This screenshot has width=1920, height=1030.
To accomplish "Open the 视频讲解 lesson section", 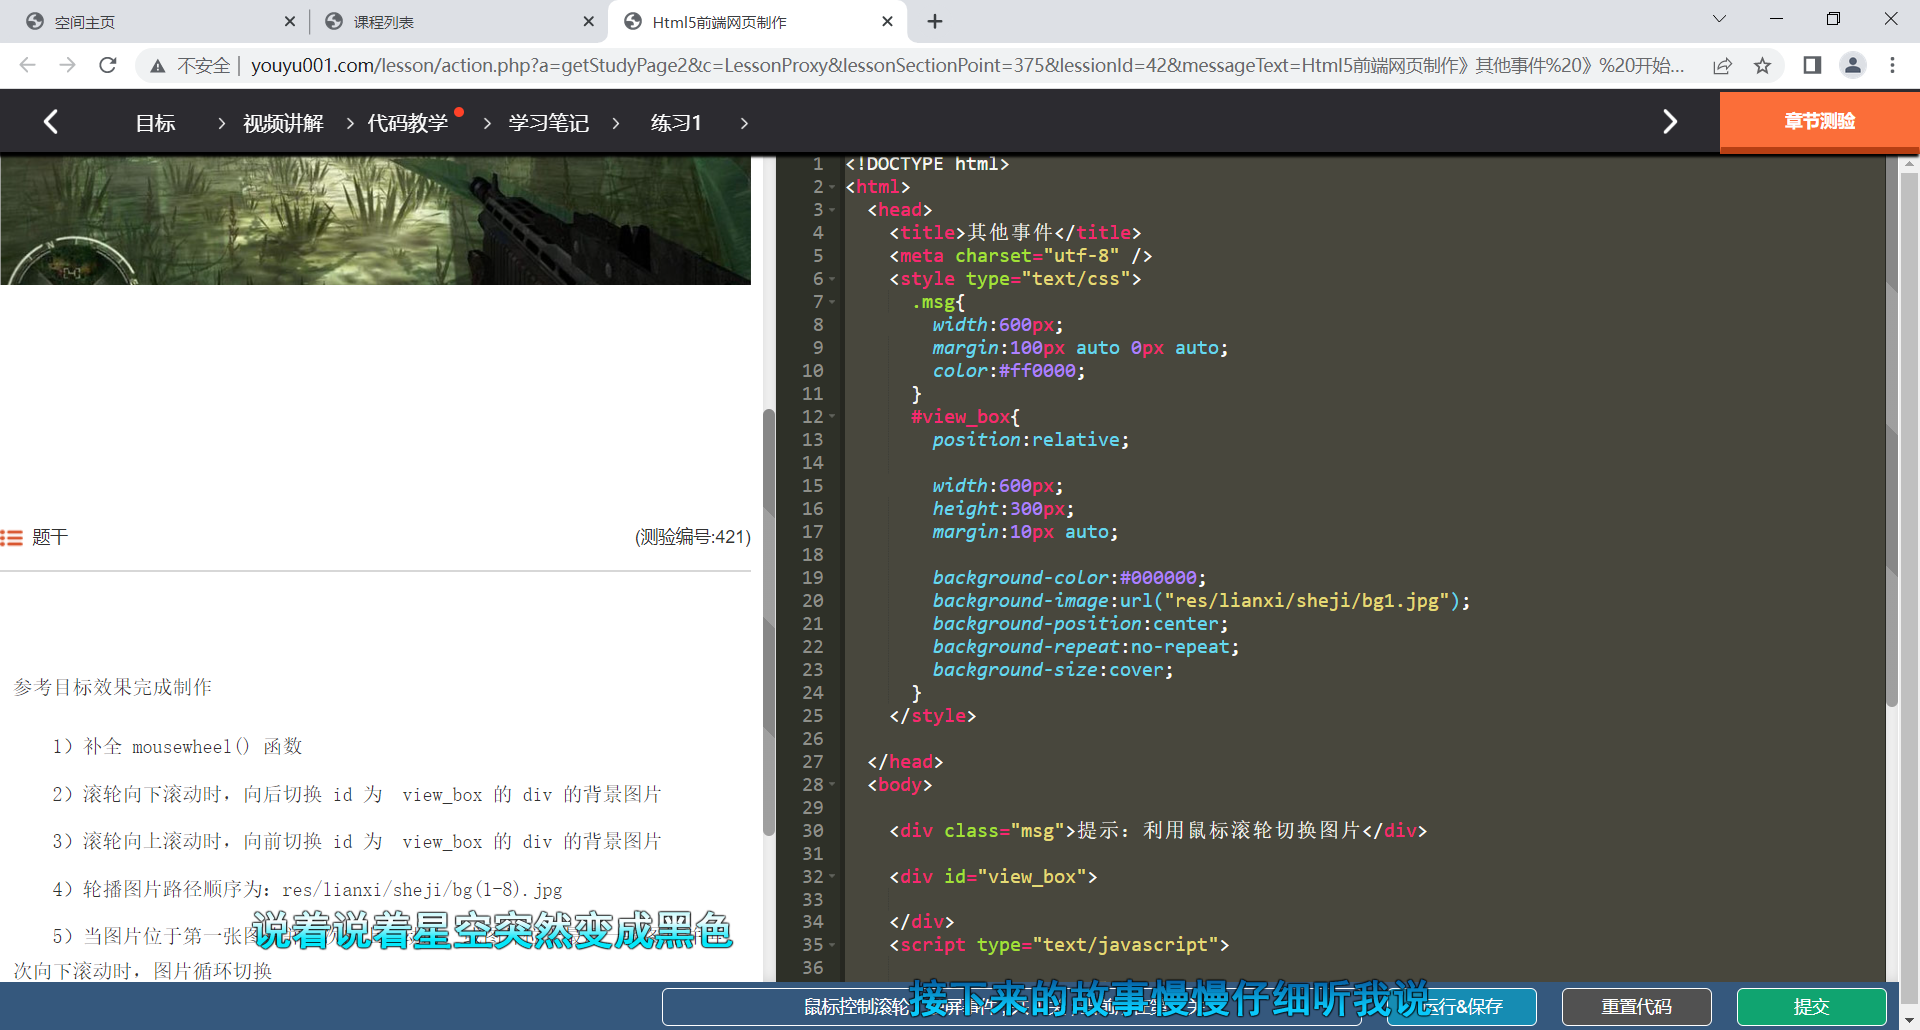I will (283, 122).
